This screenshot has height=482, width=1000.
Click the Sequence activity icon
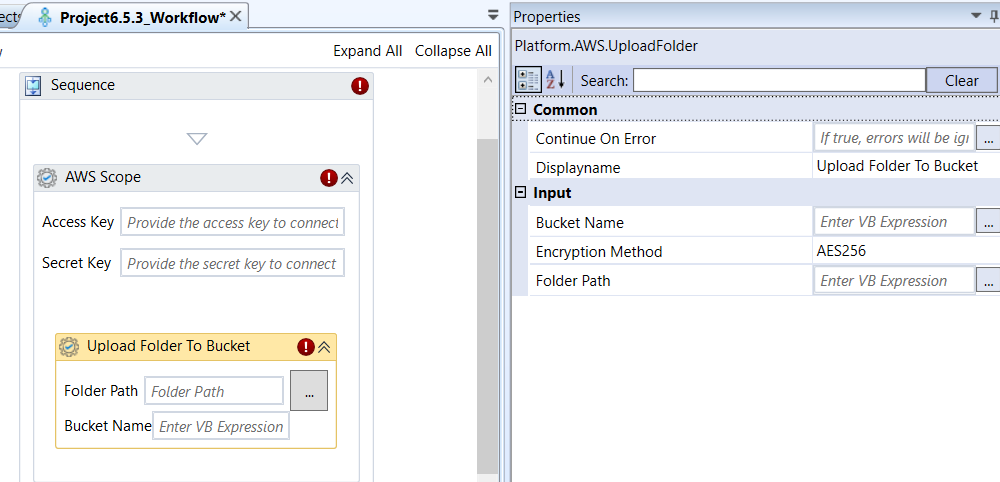(x=33, y=86)
